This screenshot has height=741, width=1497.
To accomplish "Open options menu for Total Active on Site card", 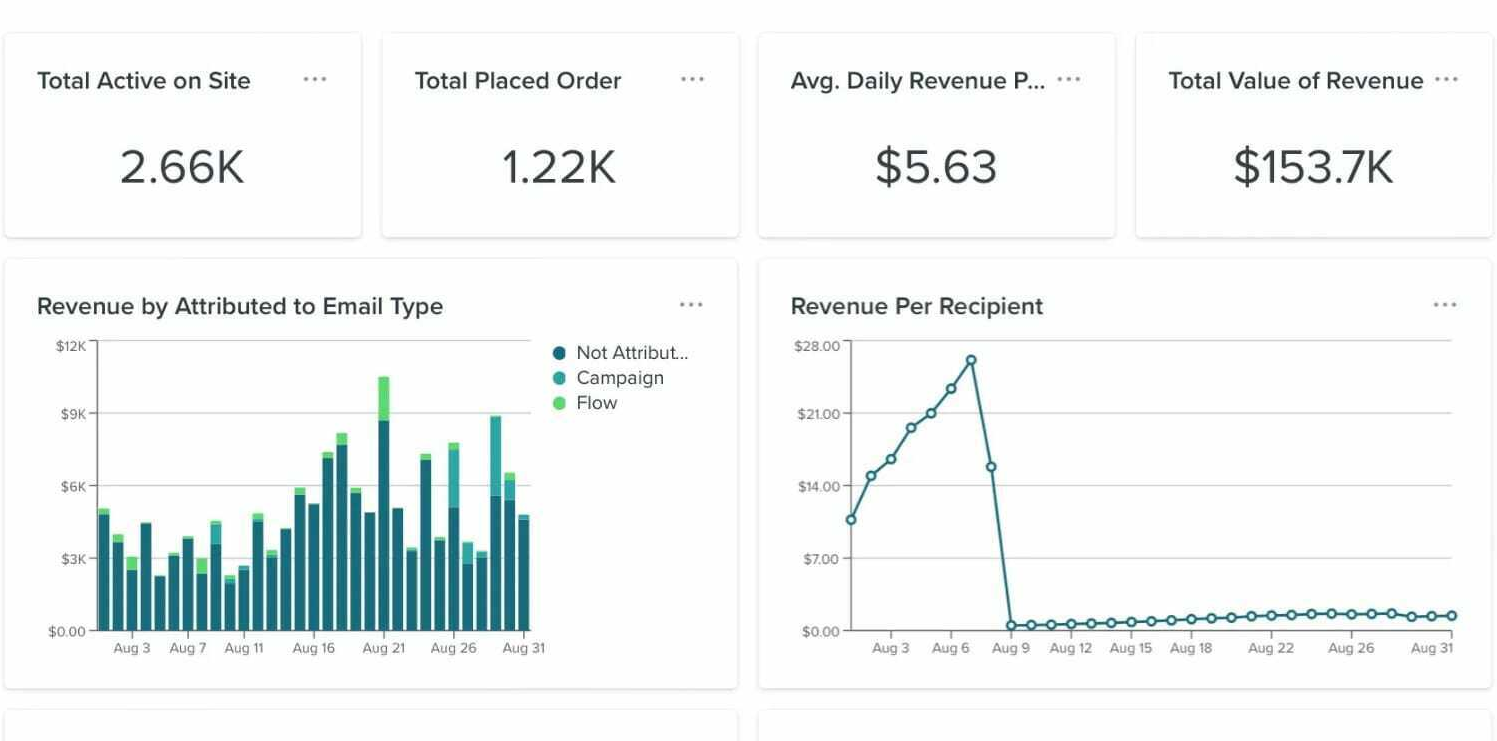I will pos(315,80).
